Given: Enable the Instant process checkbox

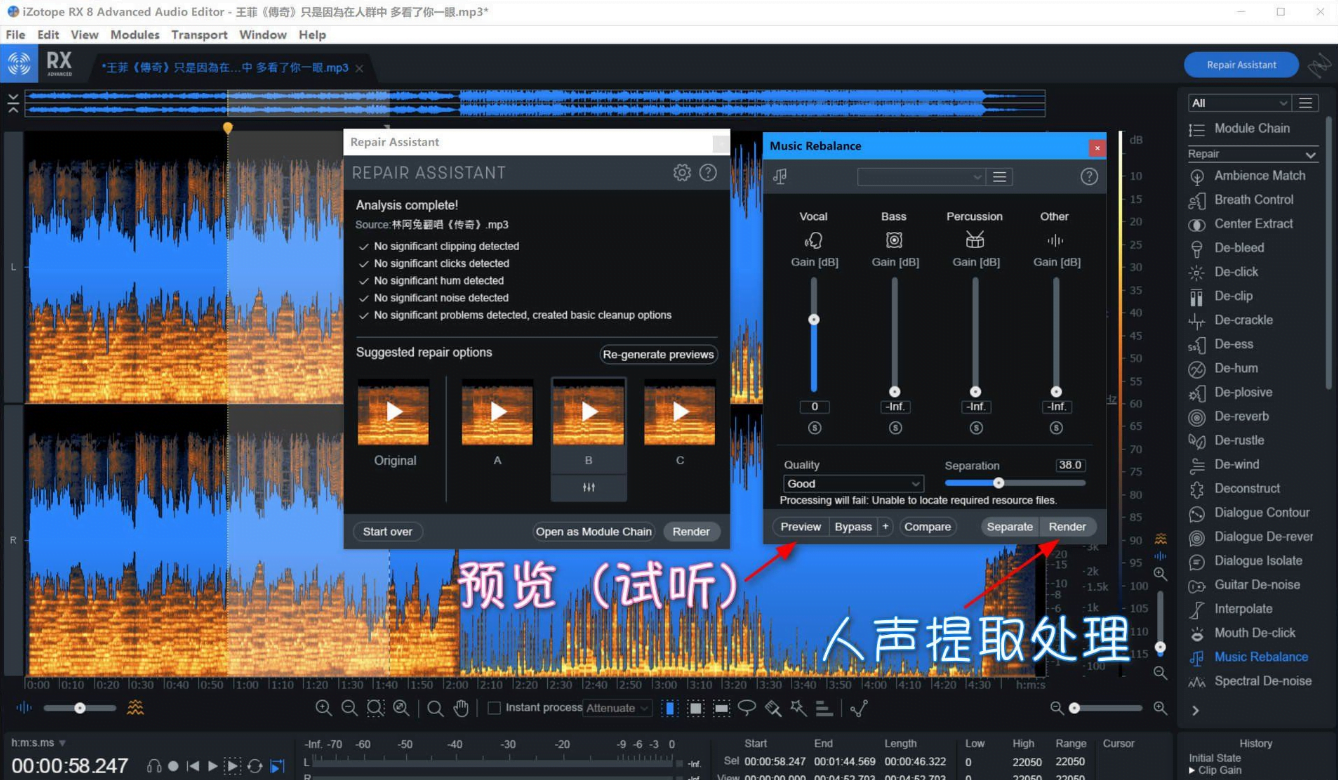Looking at the screenshot, I should coord(493,707).
